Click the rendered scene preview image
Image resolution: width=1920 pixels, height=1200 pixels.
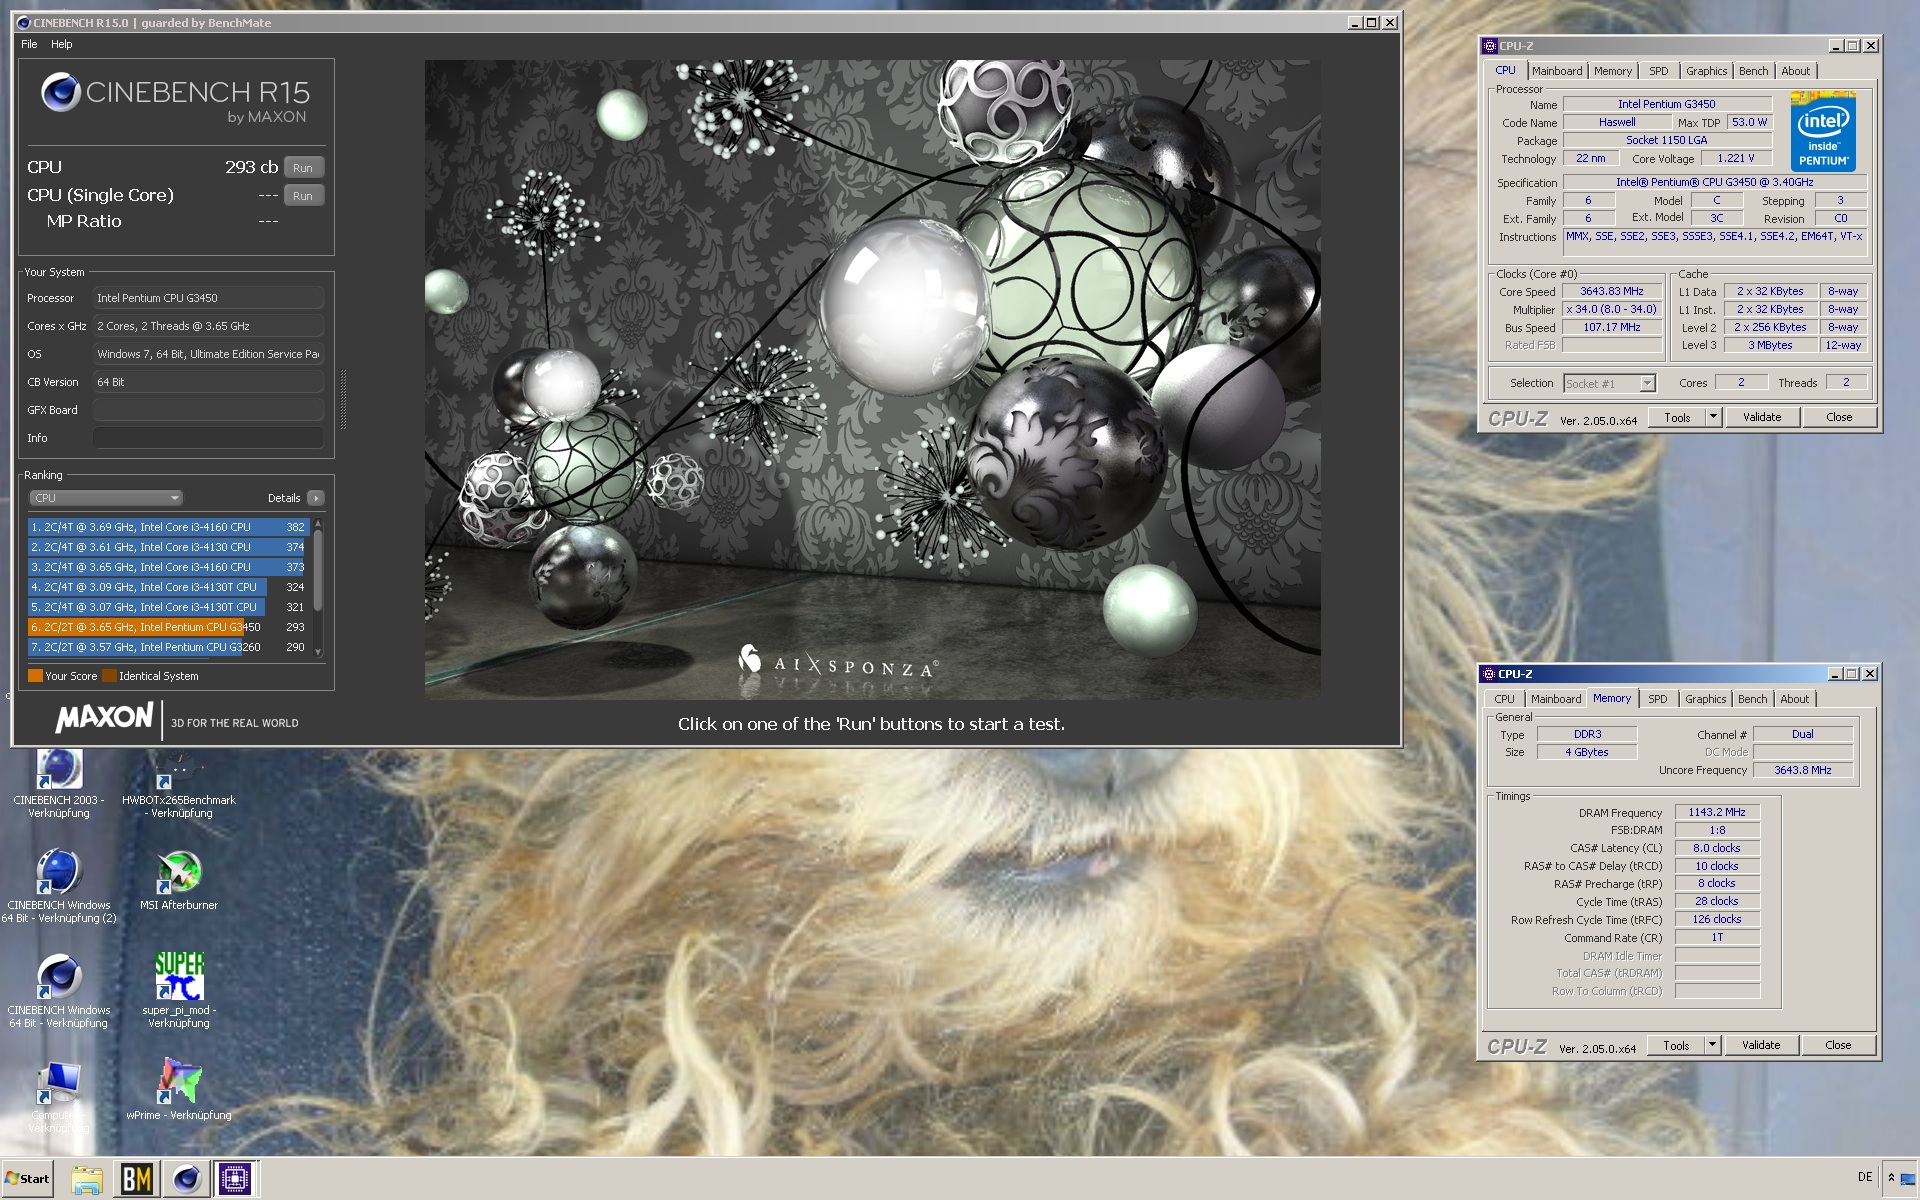[x=872, y=379]
